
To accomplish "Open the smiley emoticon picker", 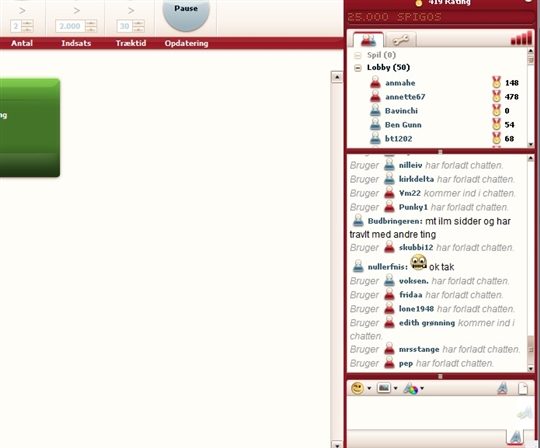I will (357, 388).
